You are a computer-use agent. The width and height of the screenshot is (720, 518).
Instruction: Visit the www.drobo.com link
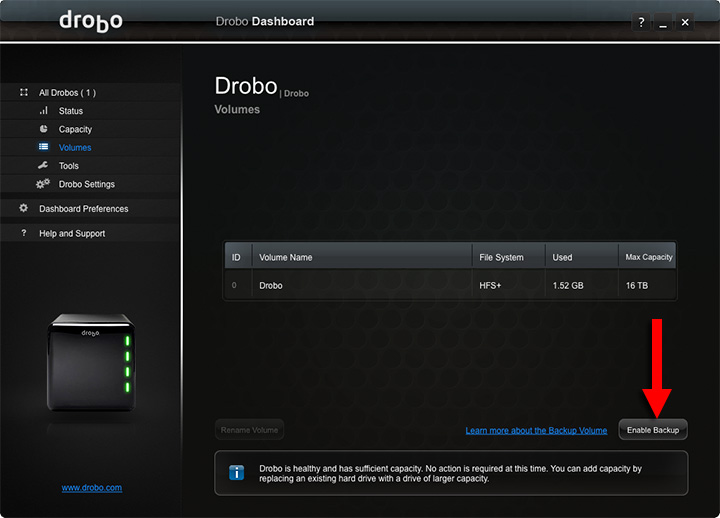[92, 488]
